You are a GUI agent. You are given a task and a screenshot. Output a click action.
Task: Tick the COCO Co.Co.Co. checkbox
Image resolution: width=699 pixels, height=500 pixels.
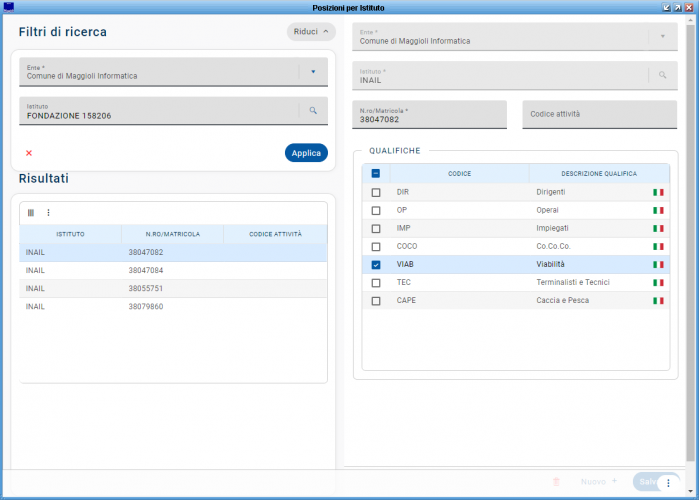pos(376,246)
